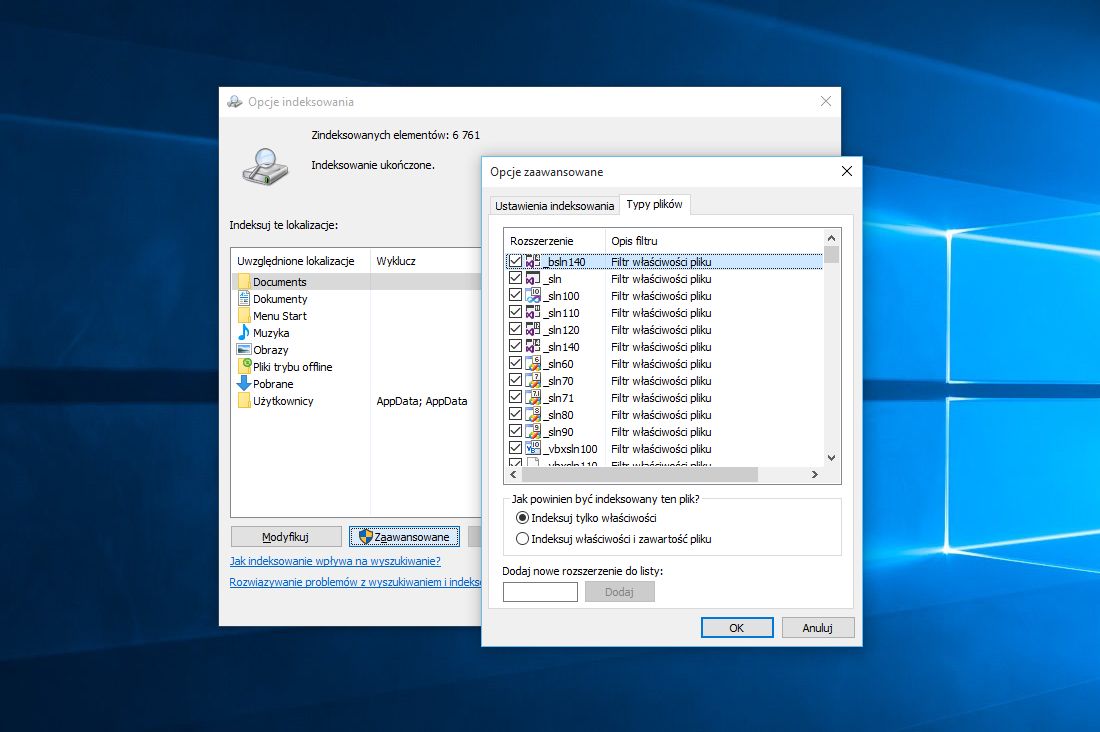Image resolution: width=1100 pixels, height=732 pixels.
Task: Click the Menu Start folder icon
Action: pyautogui.click(x=244, y=315)
